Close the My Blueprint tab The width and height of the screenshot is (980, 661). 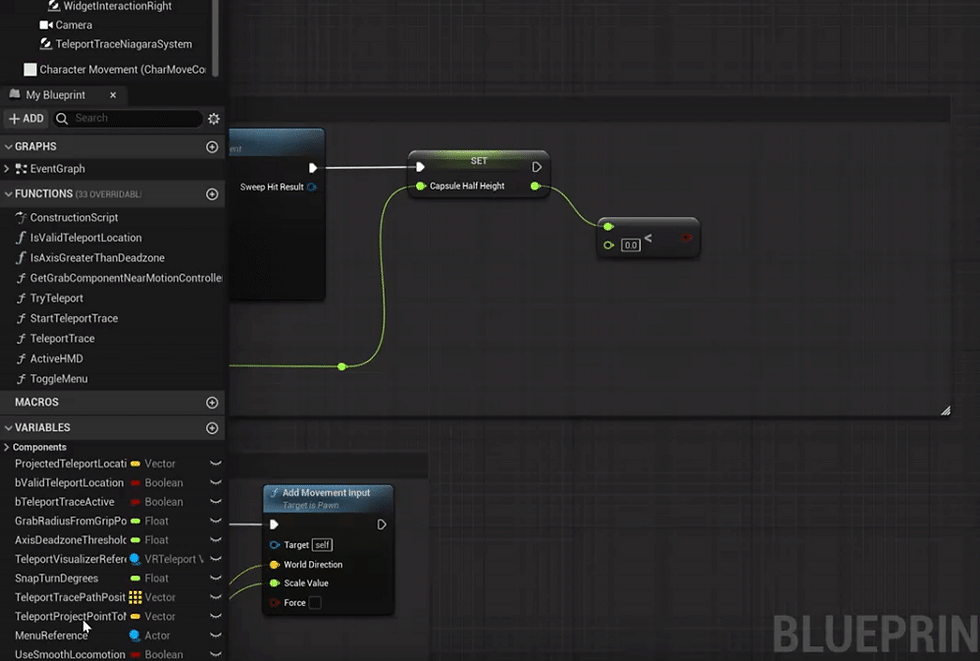pyautogui.click(x=113, y=95)
